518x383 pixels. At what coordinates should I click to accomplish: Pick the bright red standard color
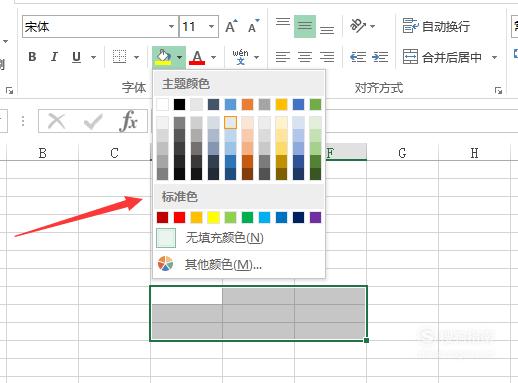click(x=179, y=218)
